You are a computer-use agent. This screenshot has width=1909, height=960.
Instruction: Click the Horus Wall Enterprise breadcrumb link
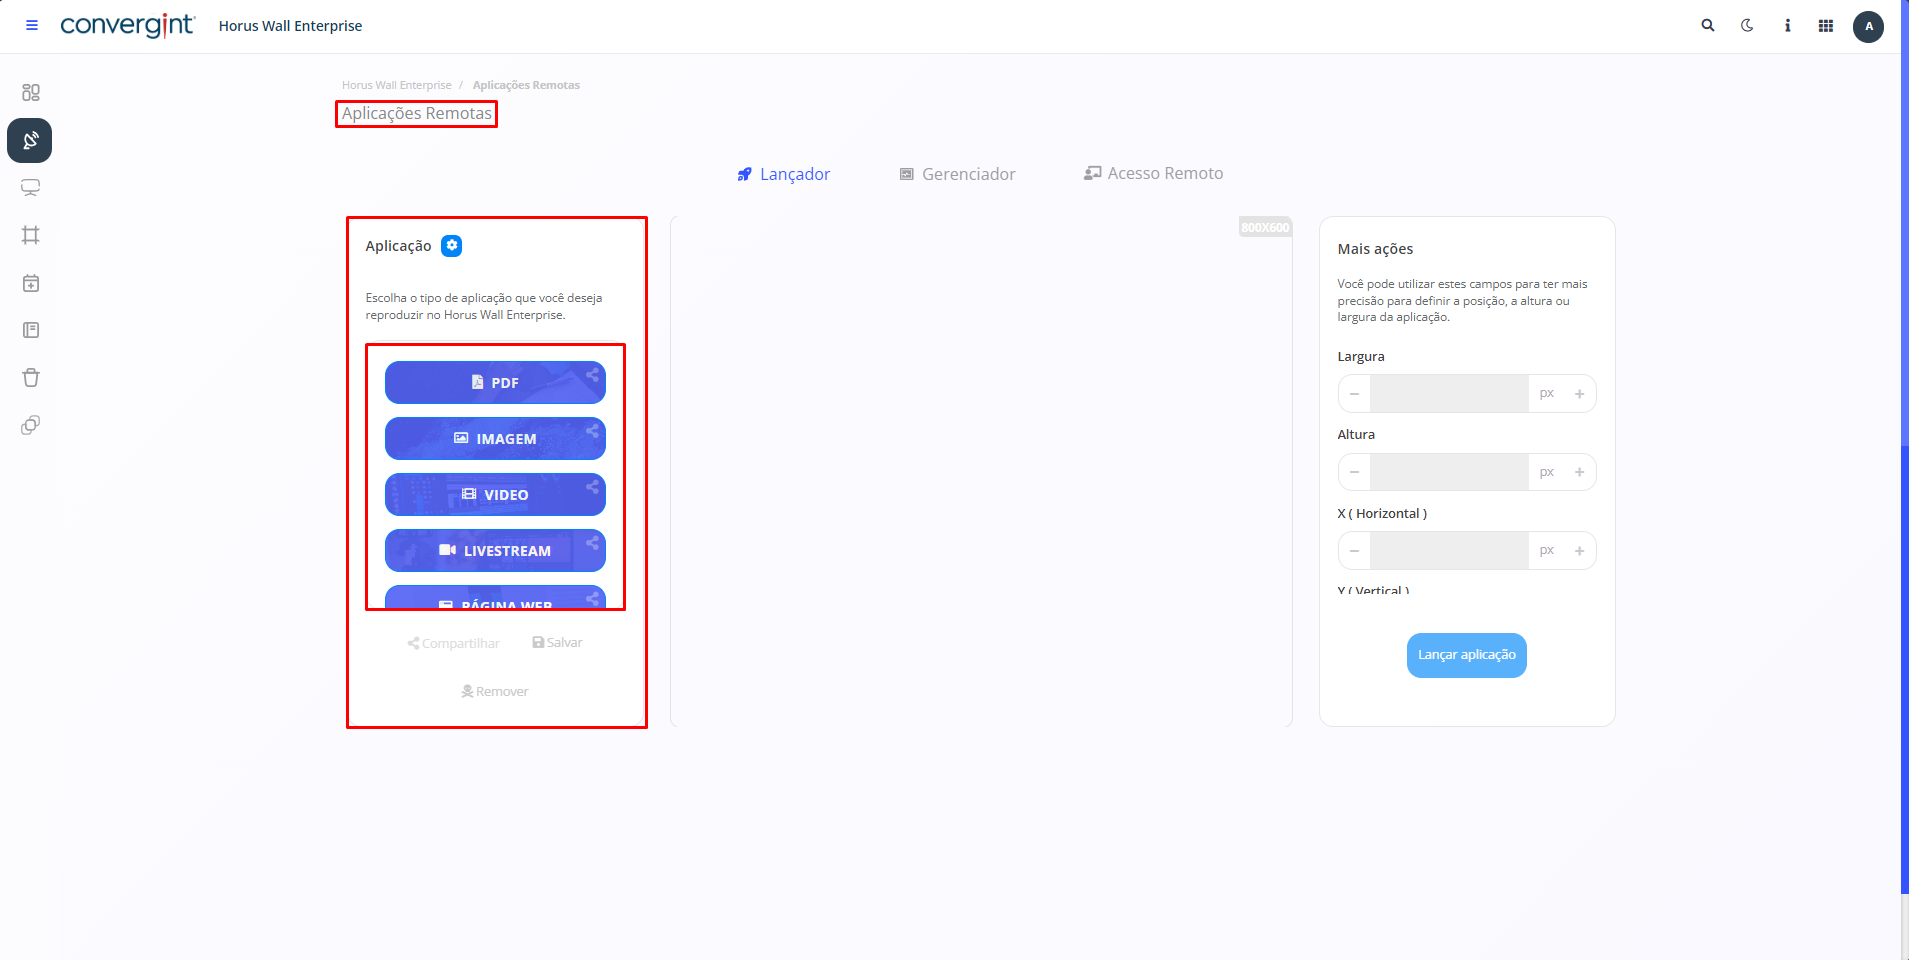[x=396, y=85]
